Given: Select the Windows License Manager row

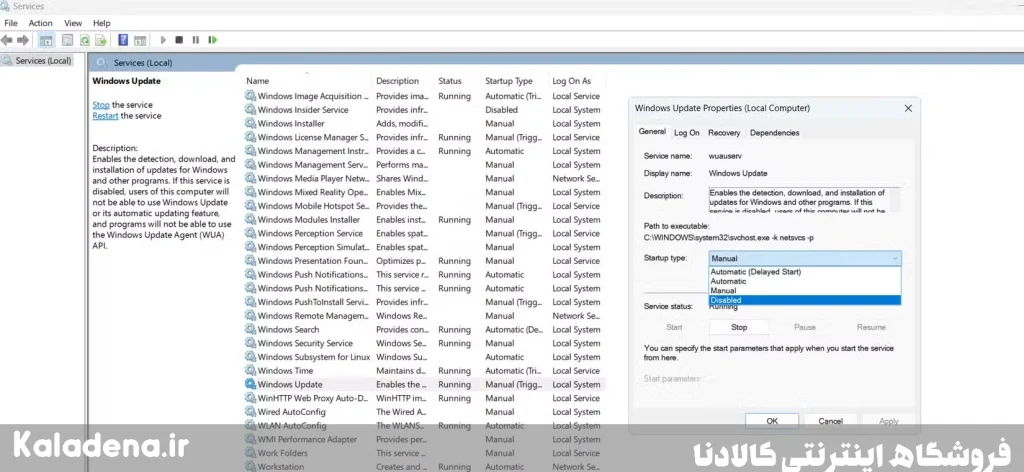Looking at the screenshot, I should click(x=424, y=137).
